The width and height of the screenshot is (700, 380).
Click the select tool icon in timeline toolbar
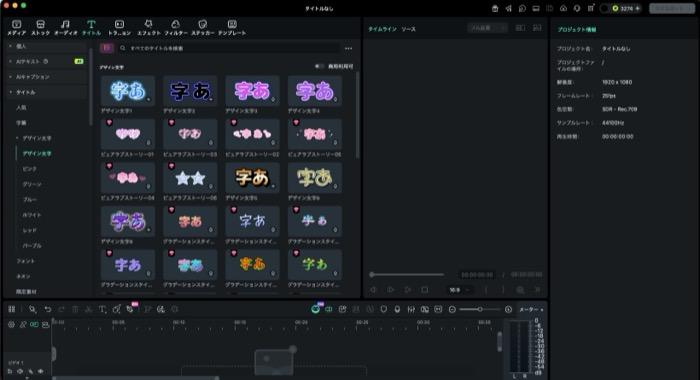(32, 309)
